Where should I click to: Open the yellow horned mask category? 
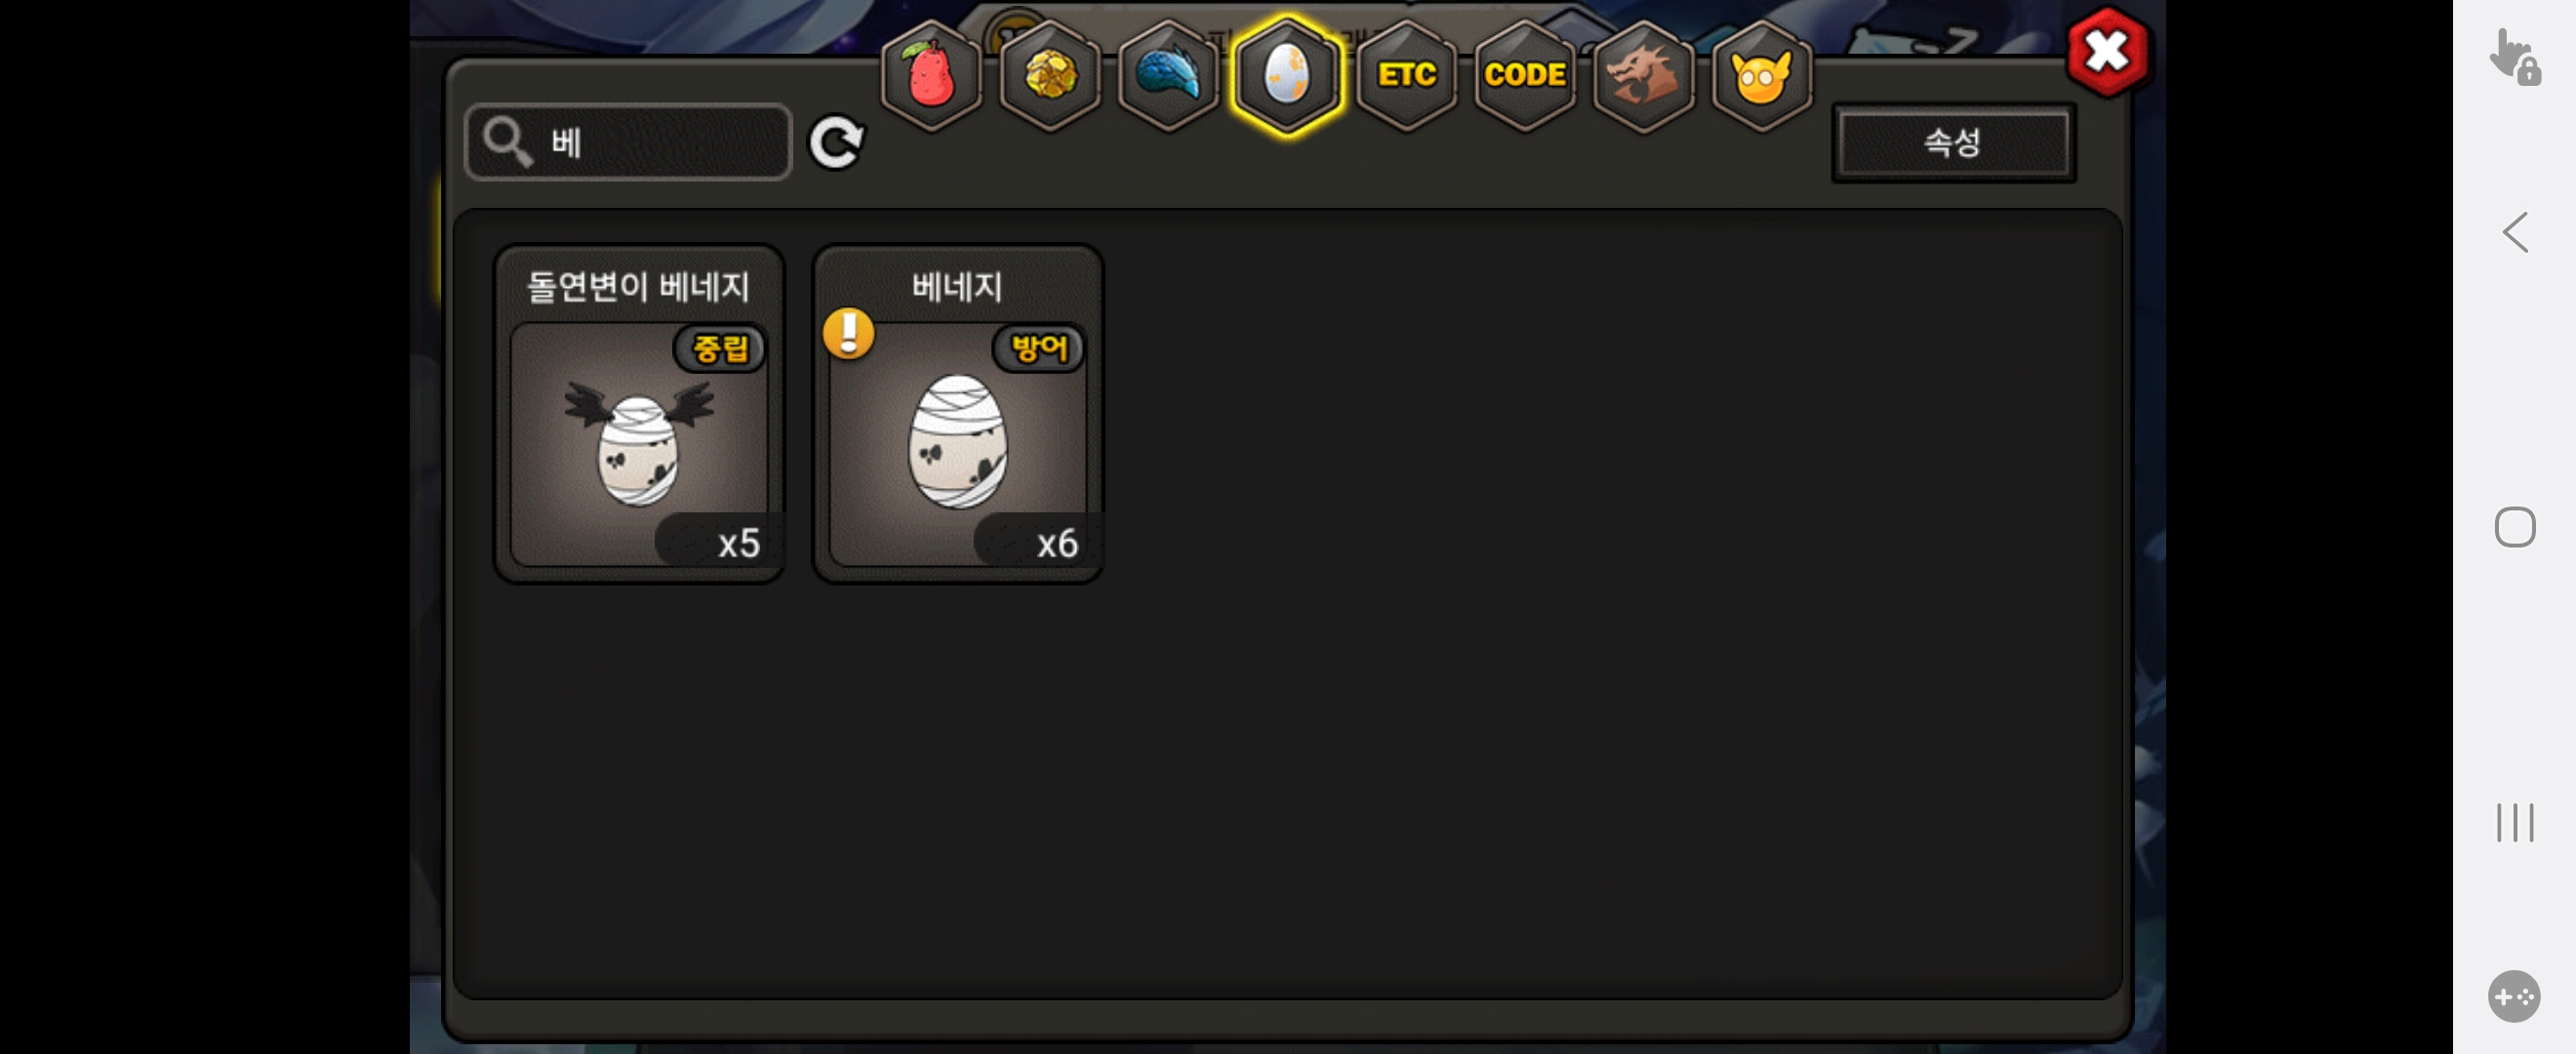click(1761, 75)
